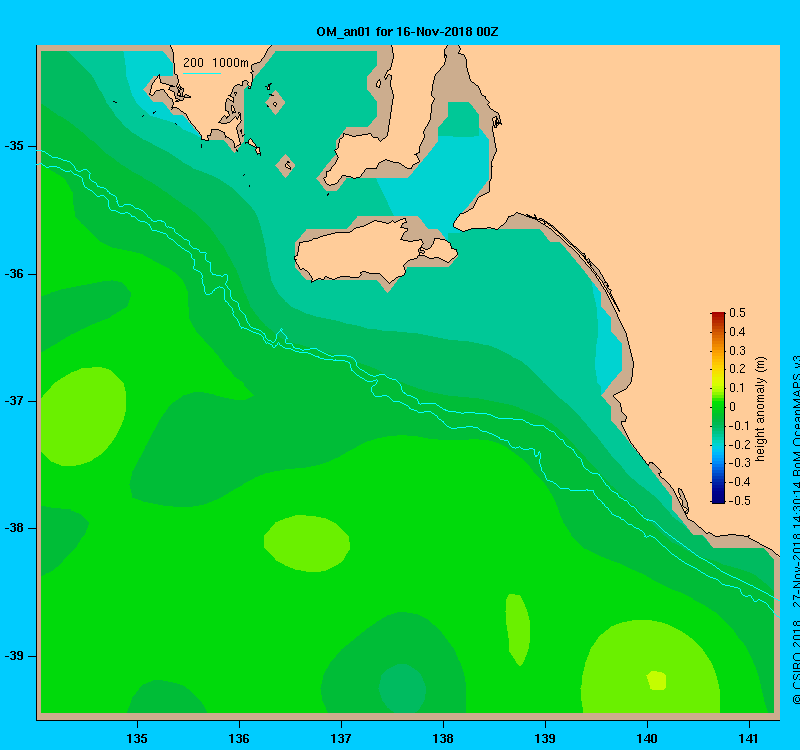Click the "-0.1" color bar label
Viewport: 800px width, 750px height.
coord(738,426)
